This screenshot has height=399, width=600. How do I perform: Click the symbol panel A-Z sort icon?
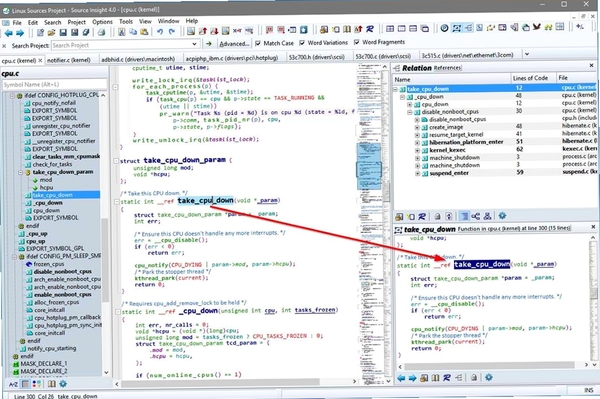pyautogui.click(x=13, y=384)
